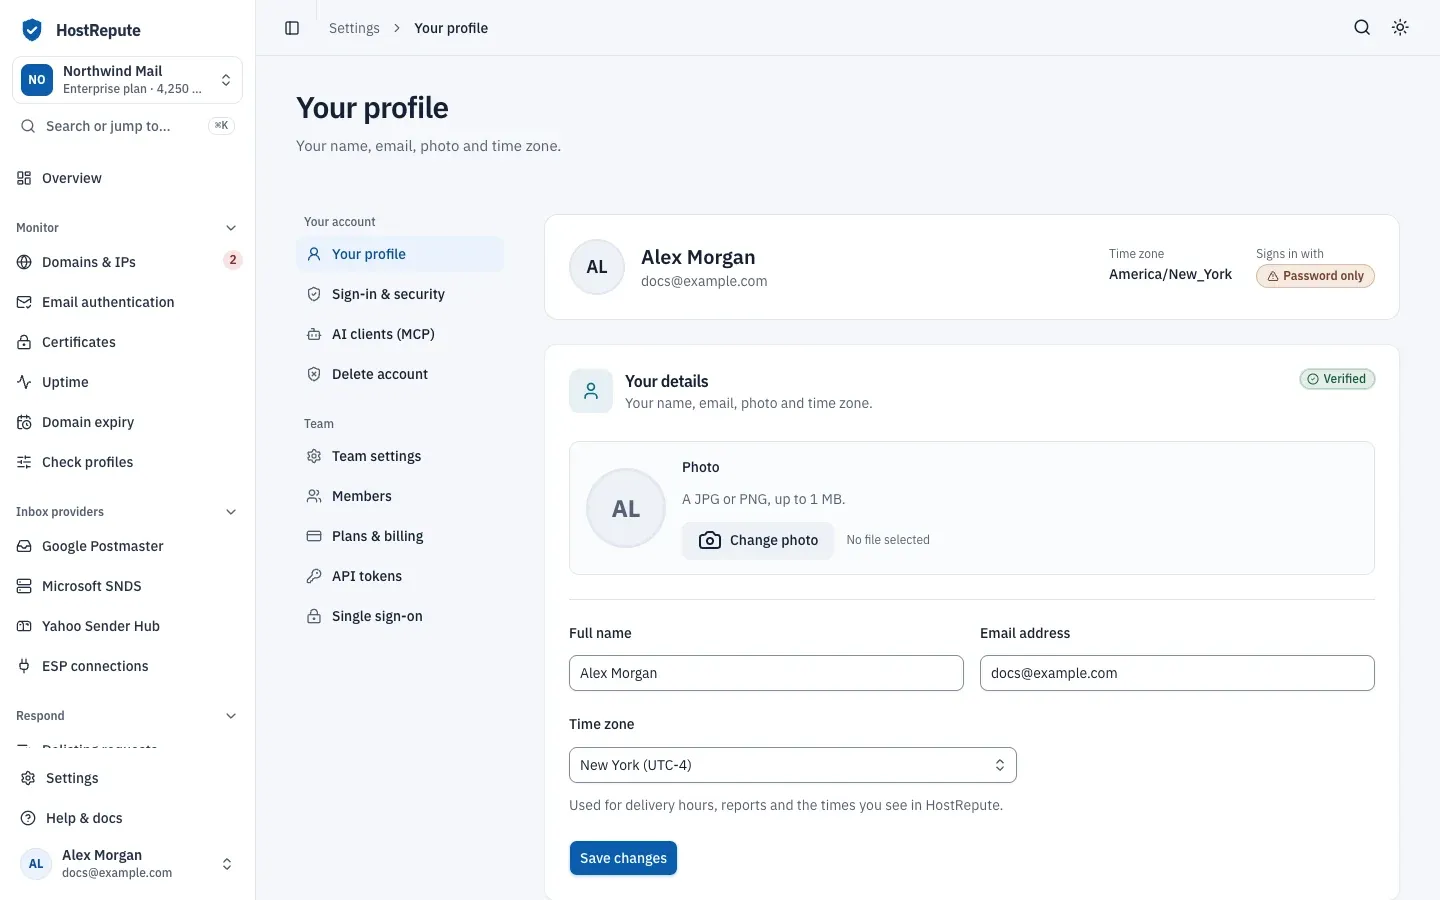Select the Your profile settings tab
1440x900 pixels.
pos(399,254)
